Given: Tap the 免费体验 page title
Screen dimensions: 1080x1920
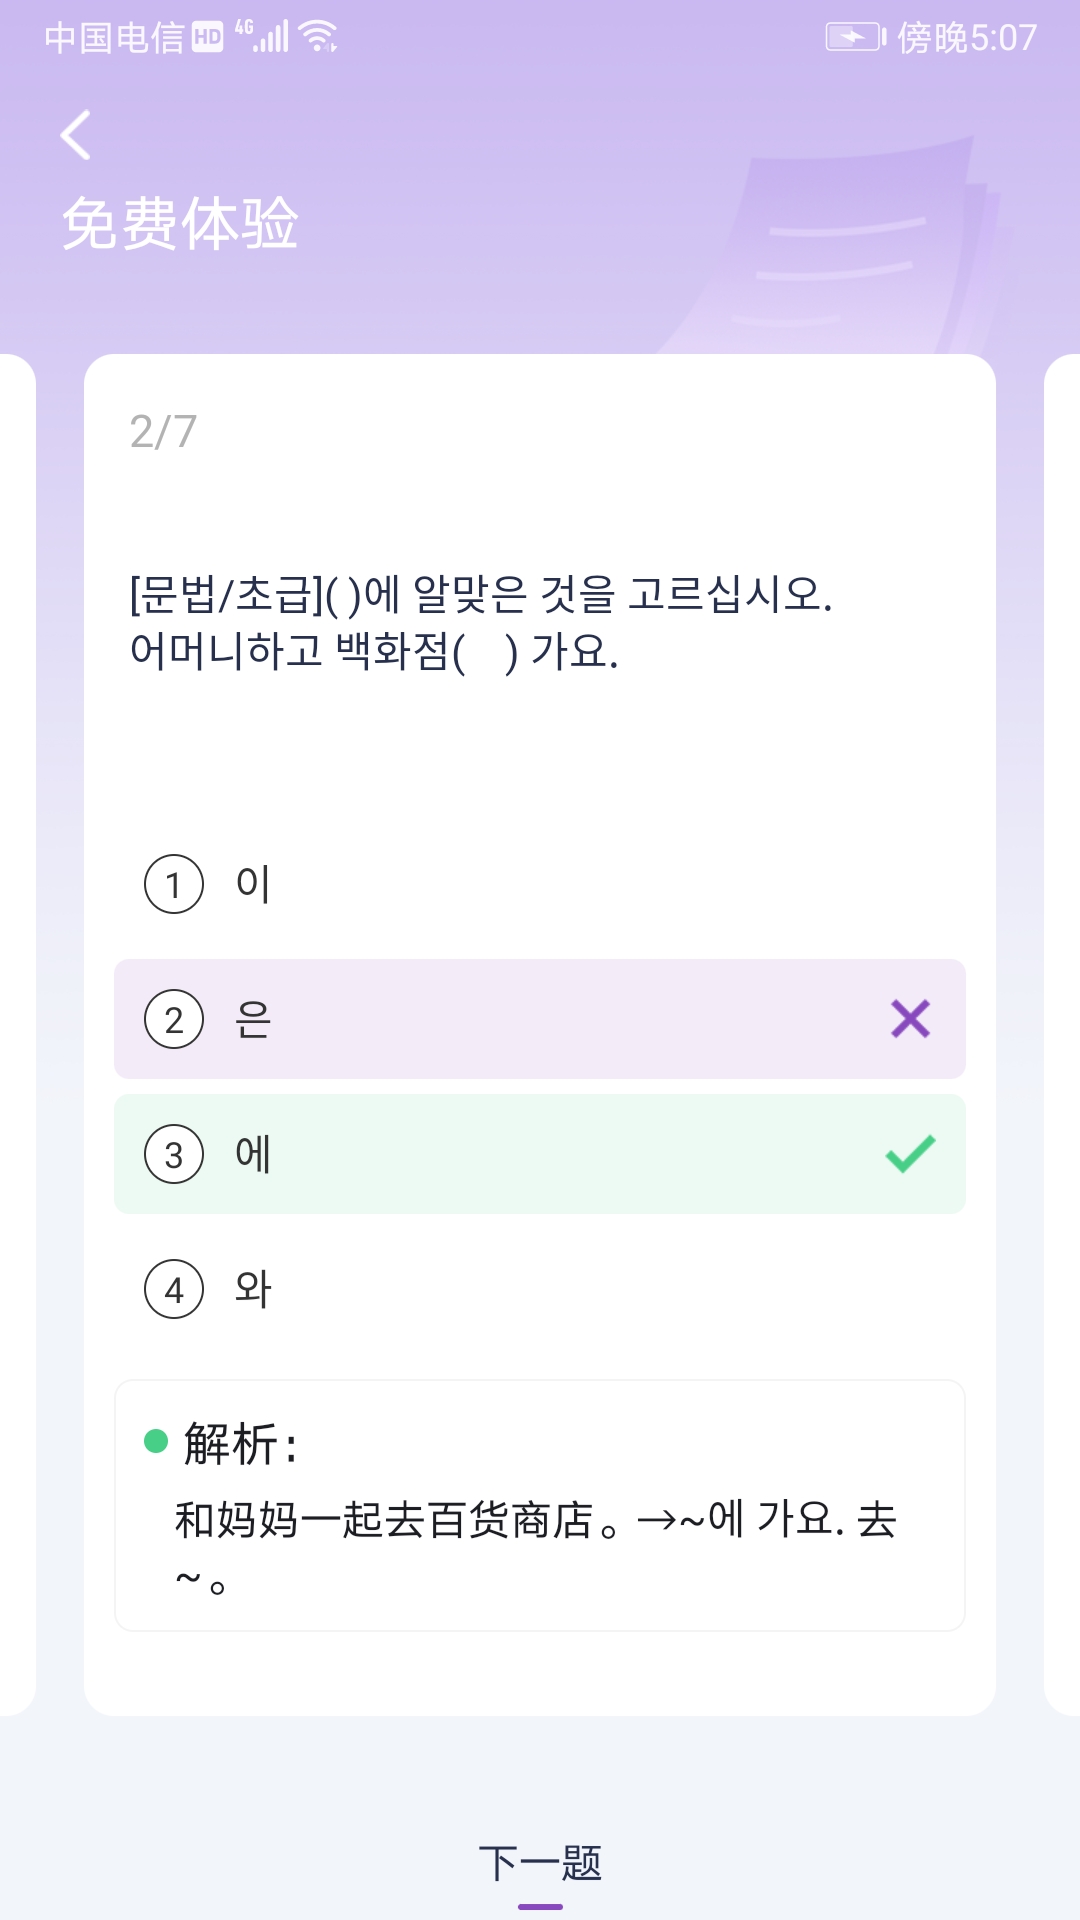Looking at the screenshot, I should [180, 223].
